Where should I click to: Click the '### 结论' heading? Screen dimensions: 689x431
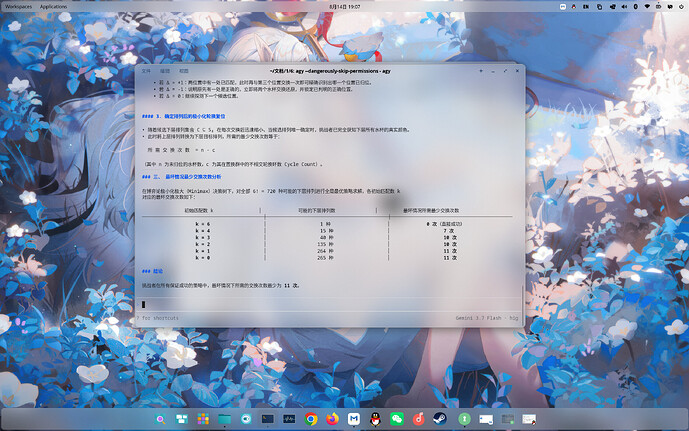[x=152, y=271]
